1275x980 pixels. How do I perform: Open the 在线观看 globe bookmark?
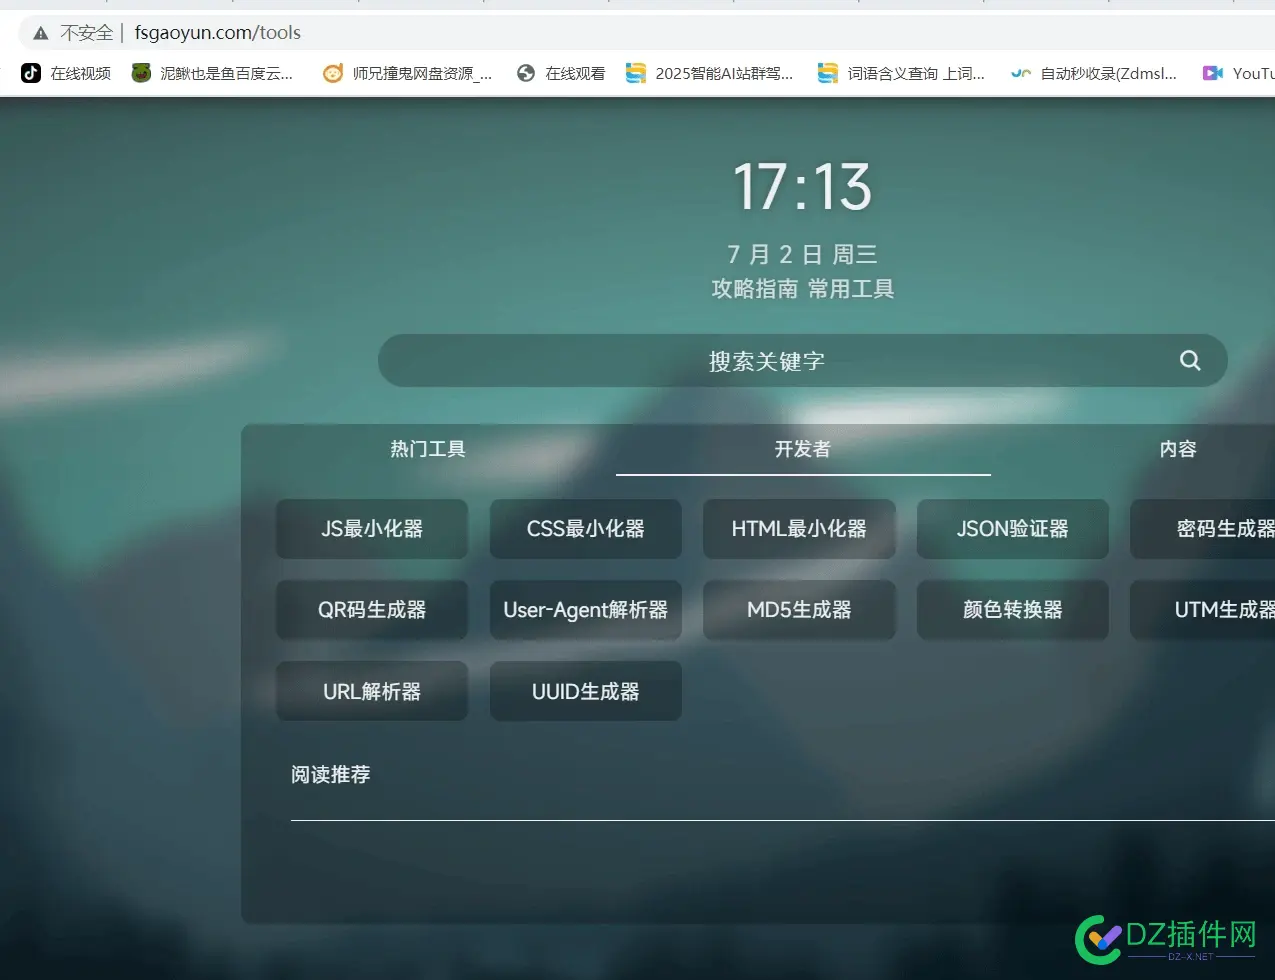coord(561,73)
